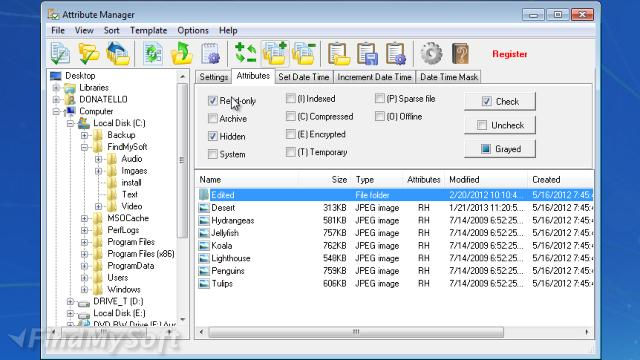Sort file list by Name column header
This screenshot has height=360, width=640.
click(x=248, y=180)
